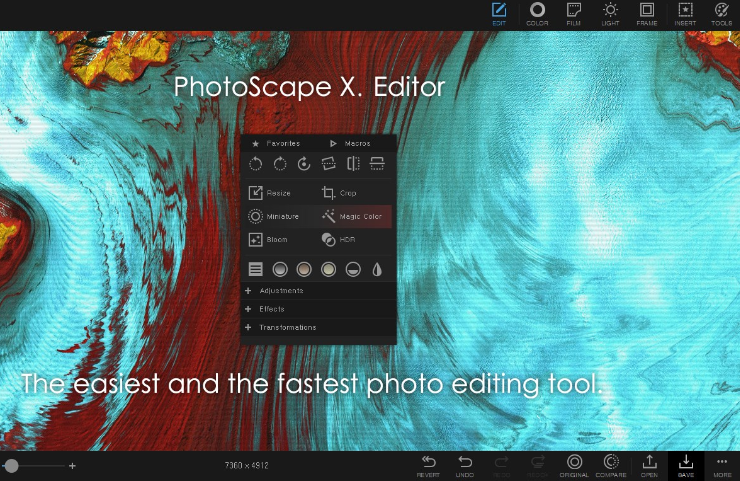Screen dimensions: 740x481
Task: Expand the Adjustments section
Action: 318,291
